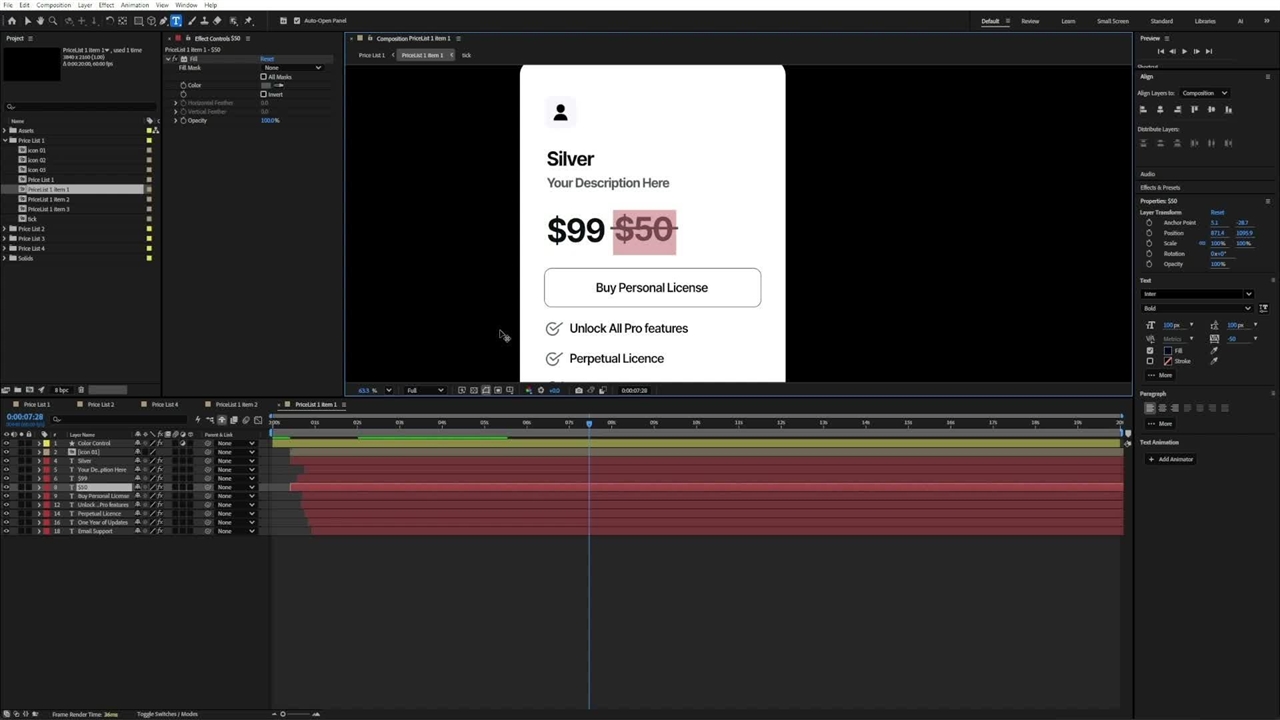Select the Selection (arrow) tool
Screen dimensions: 1280x720
pos(28,21)
